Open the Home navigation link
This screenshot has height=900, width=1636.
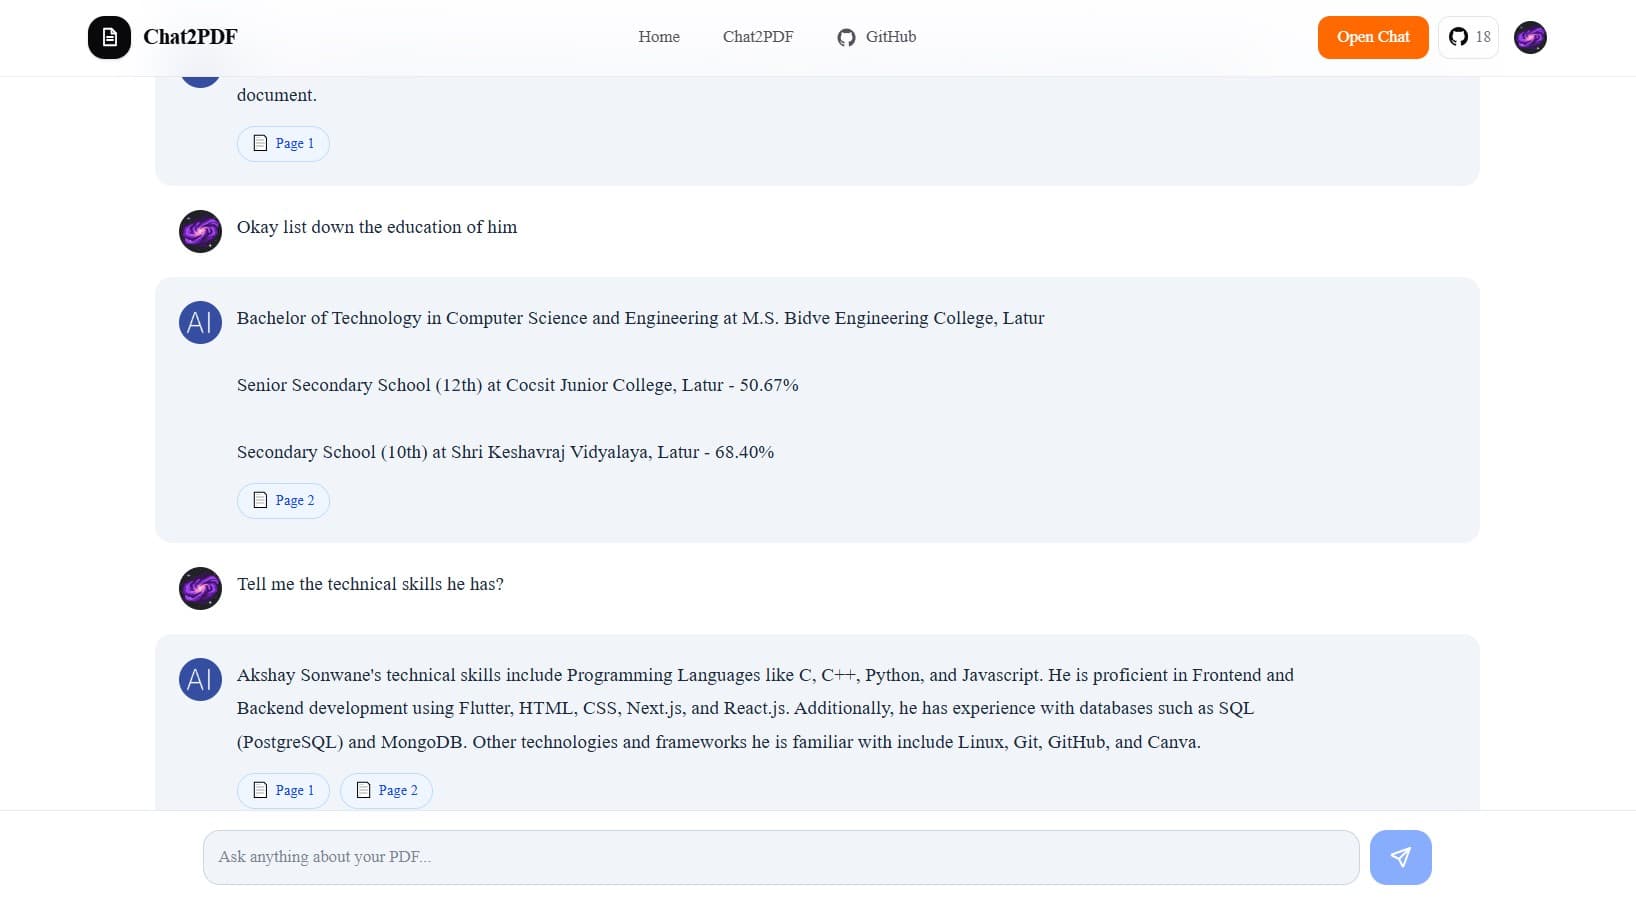pyautogui.click(x=659, y=37)
